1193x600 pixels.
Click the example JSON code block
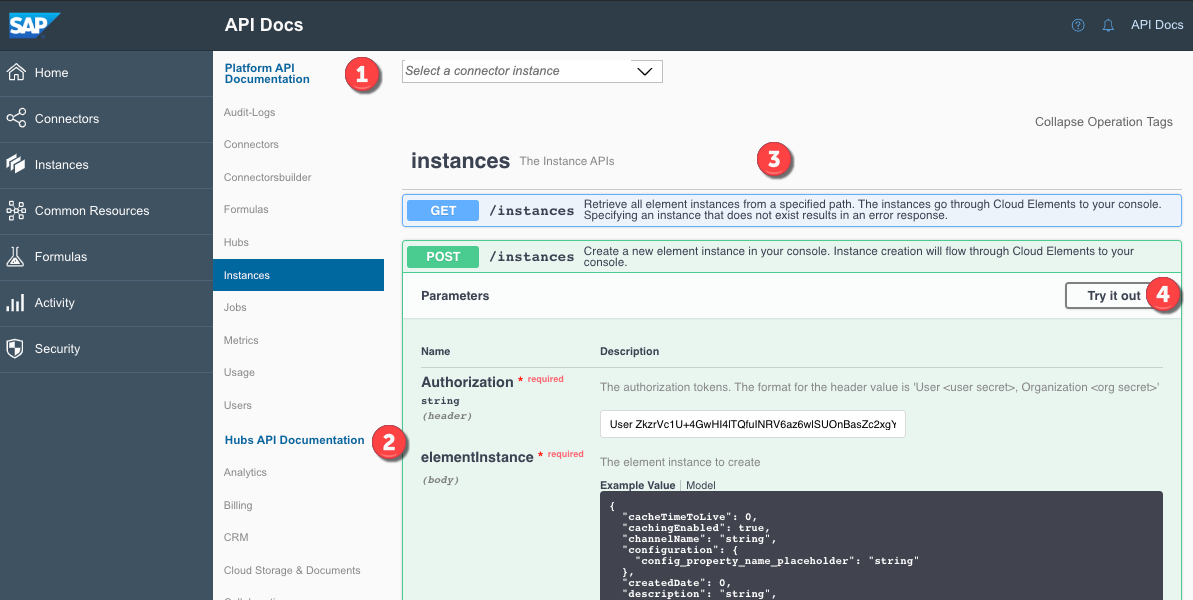[x=881, y=545]
